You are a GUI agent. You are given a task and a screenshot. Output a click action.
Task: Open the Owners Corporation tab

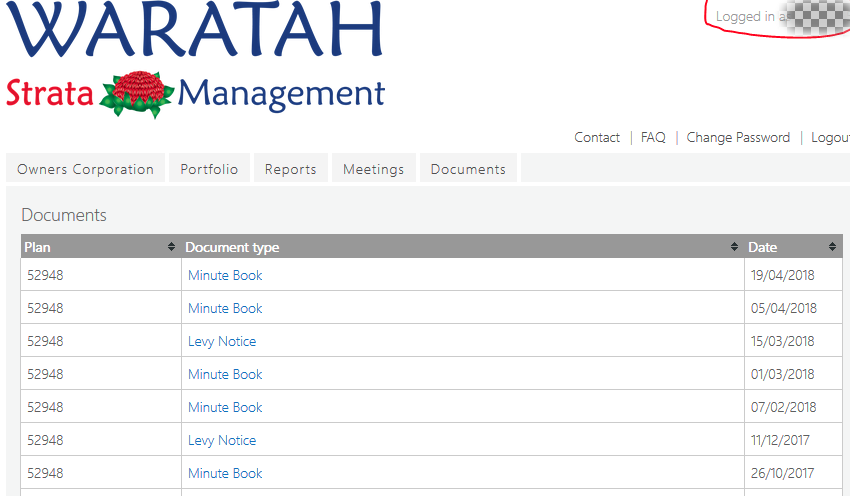pyautogui.click(x=85, y=169)
